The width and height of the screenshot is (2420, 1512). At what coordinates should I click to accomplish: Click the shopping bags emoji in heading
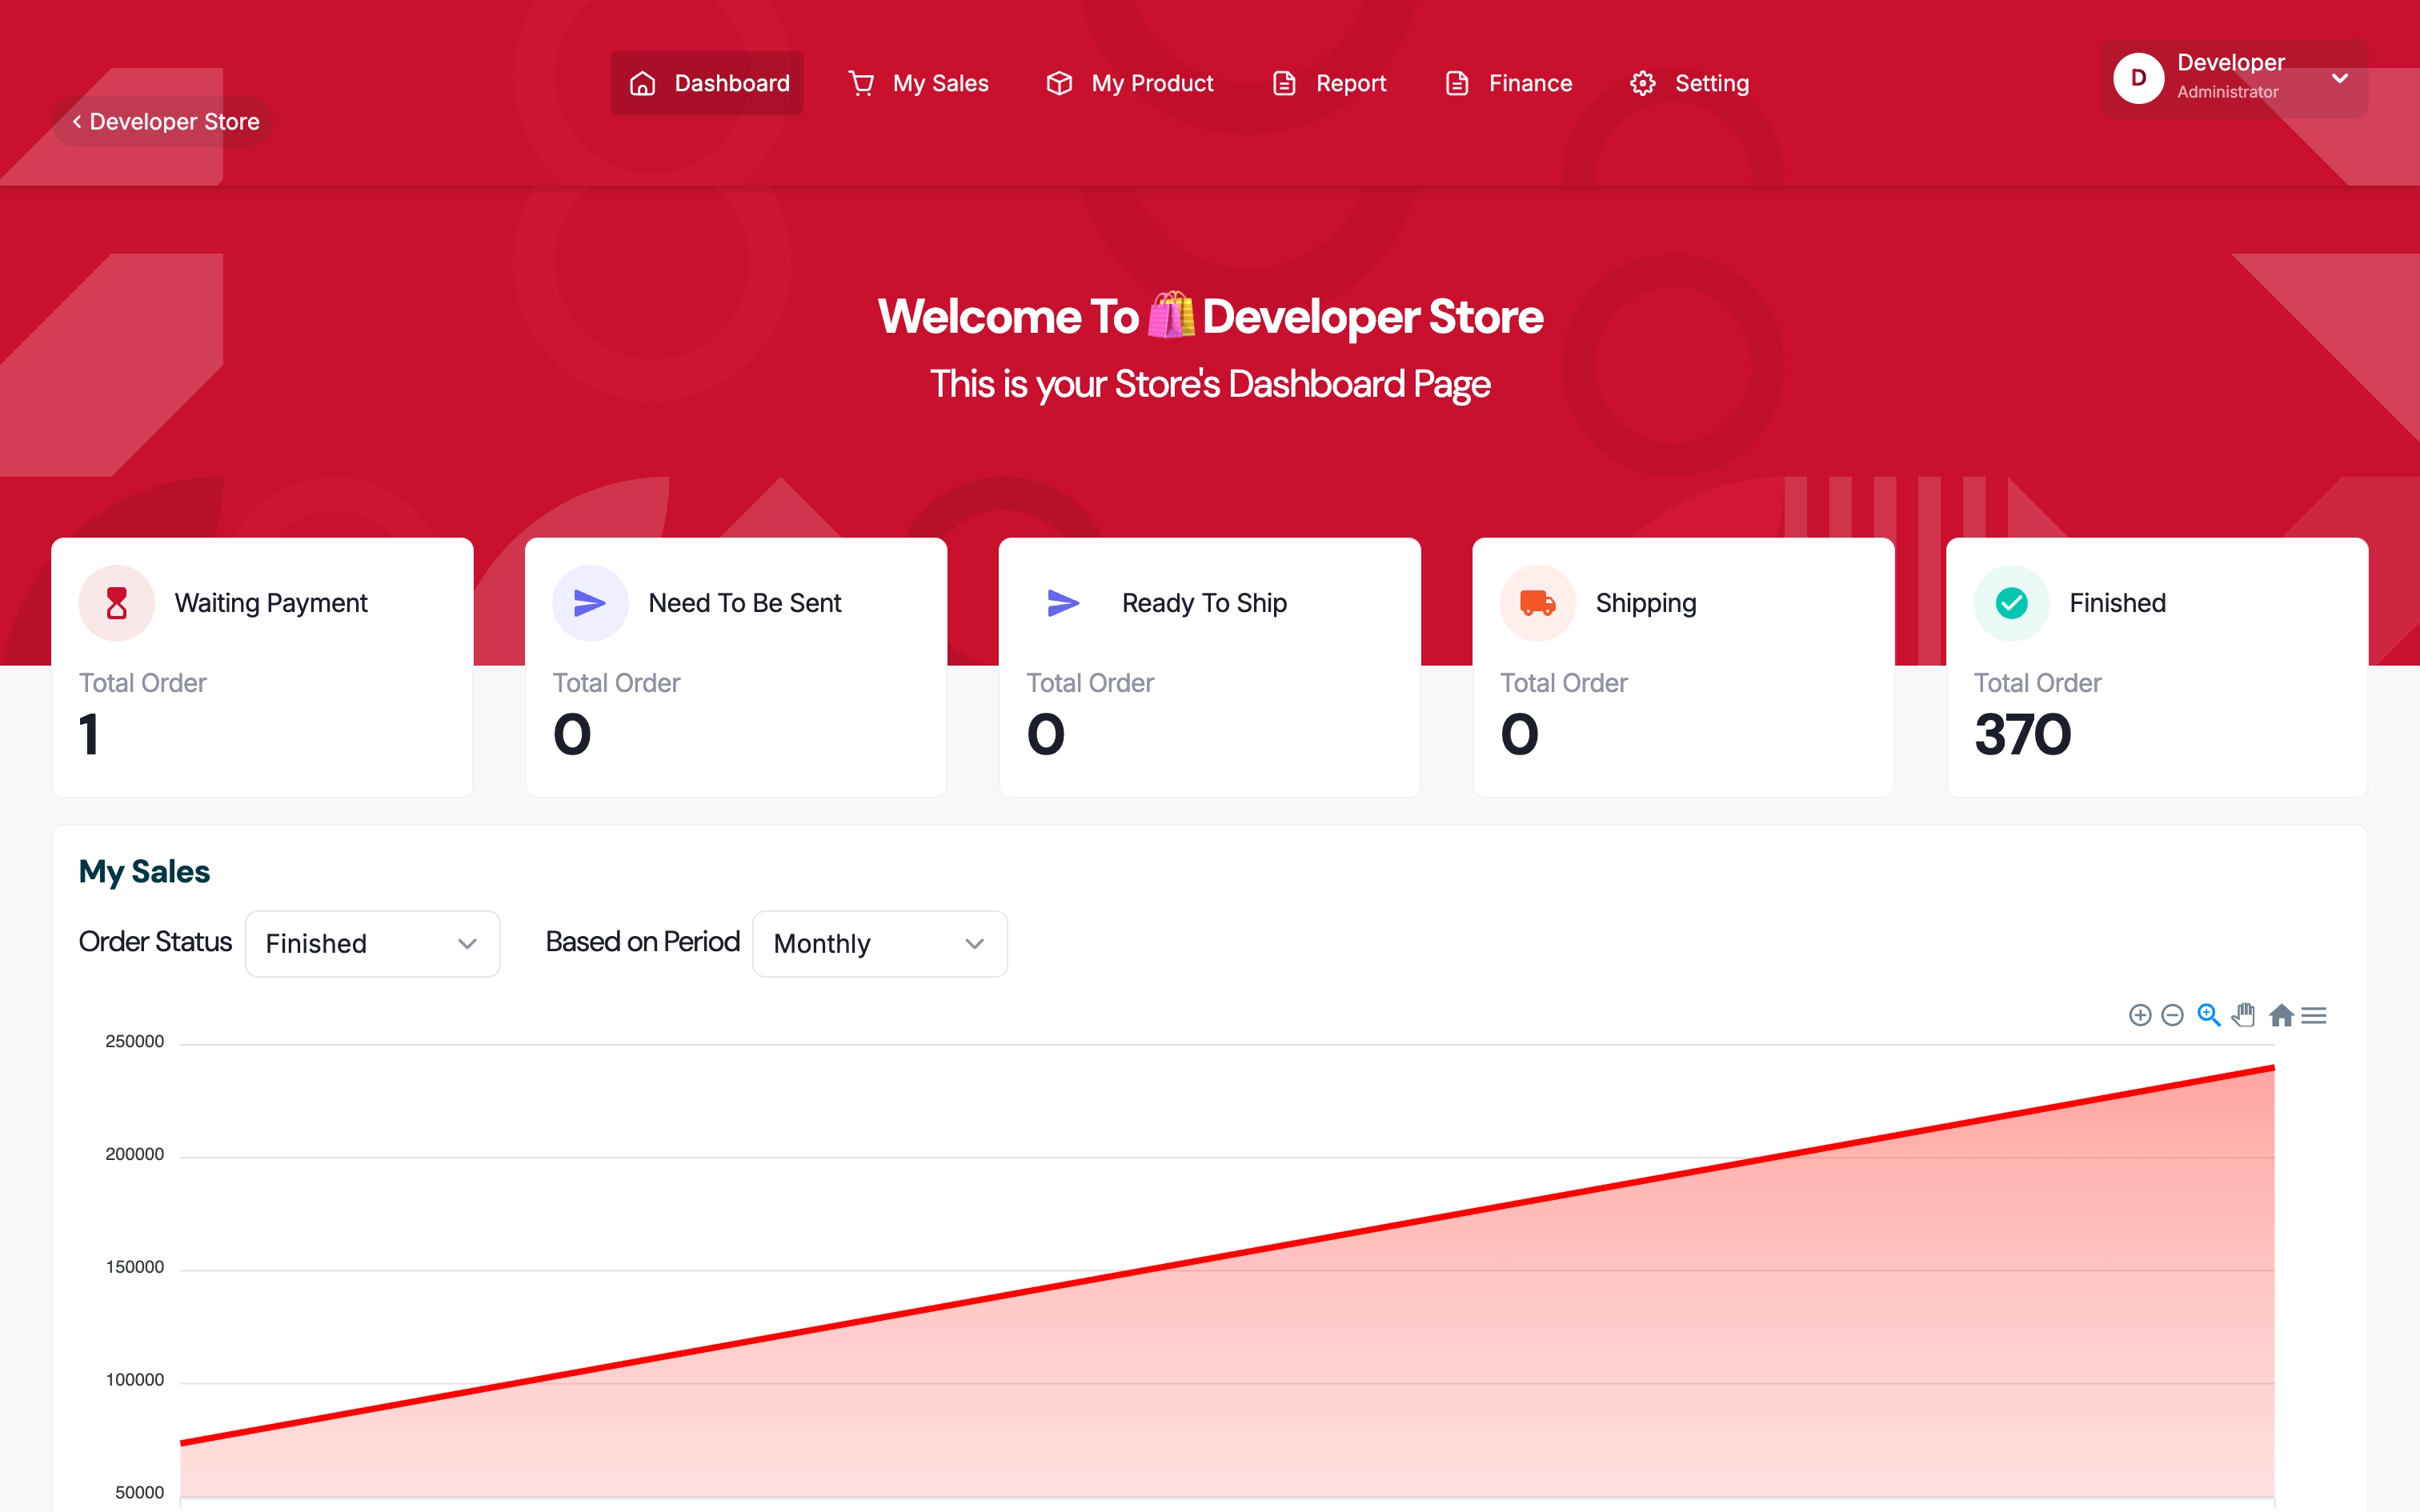[1171, 316]
